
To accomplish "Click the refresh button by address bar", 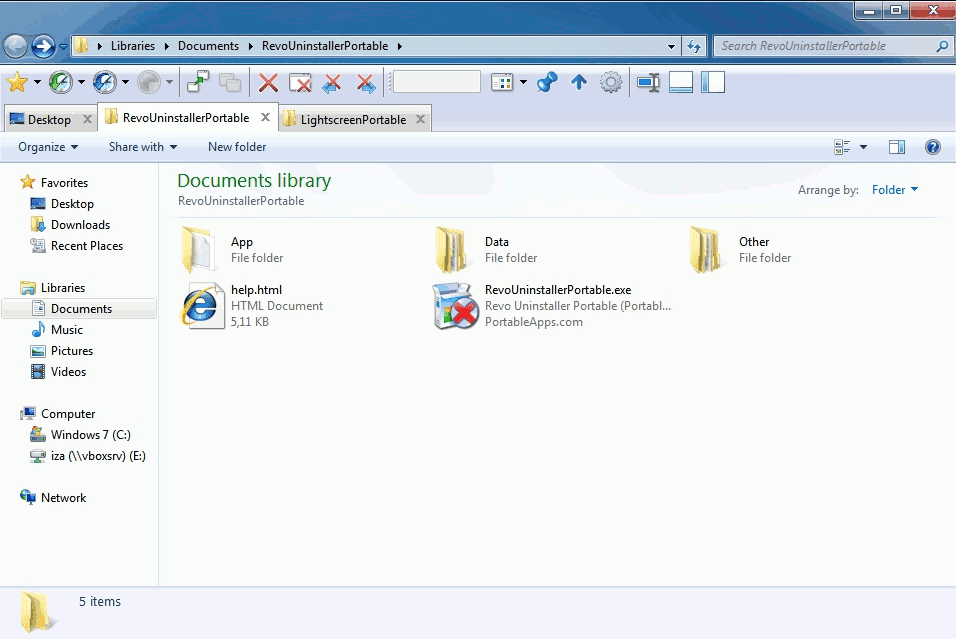I will [x=694, y=46].
